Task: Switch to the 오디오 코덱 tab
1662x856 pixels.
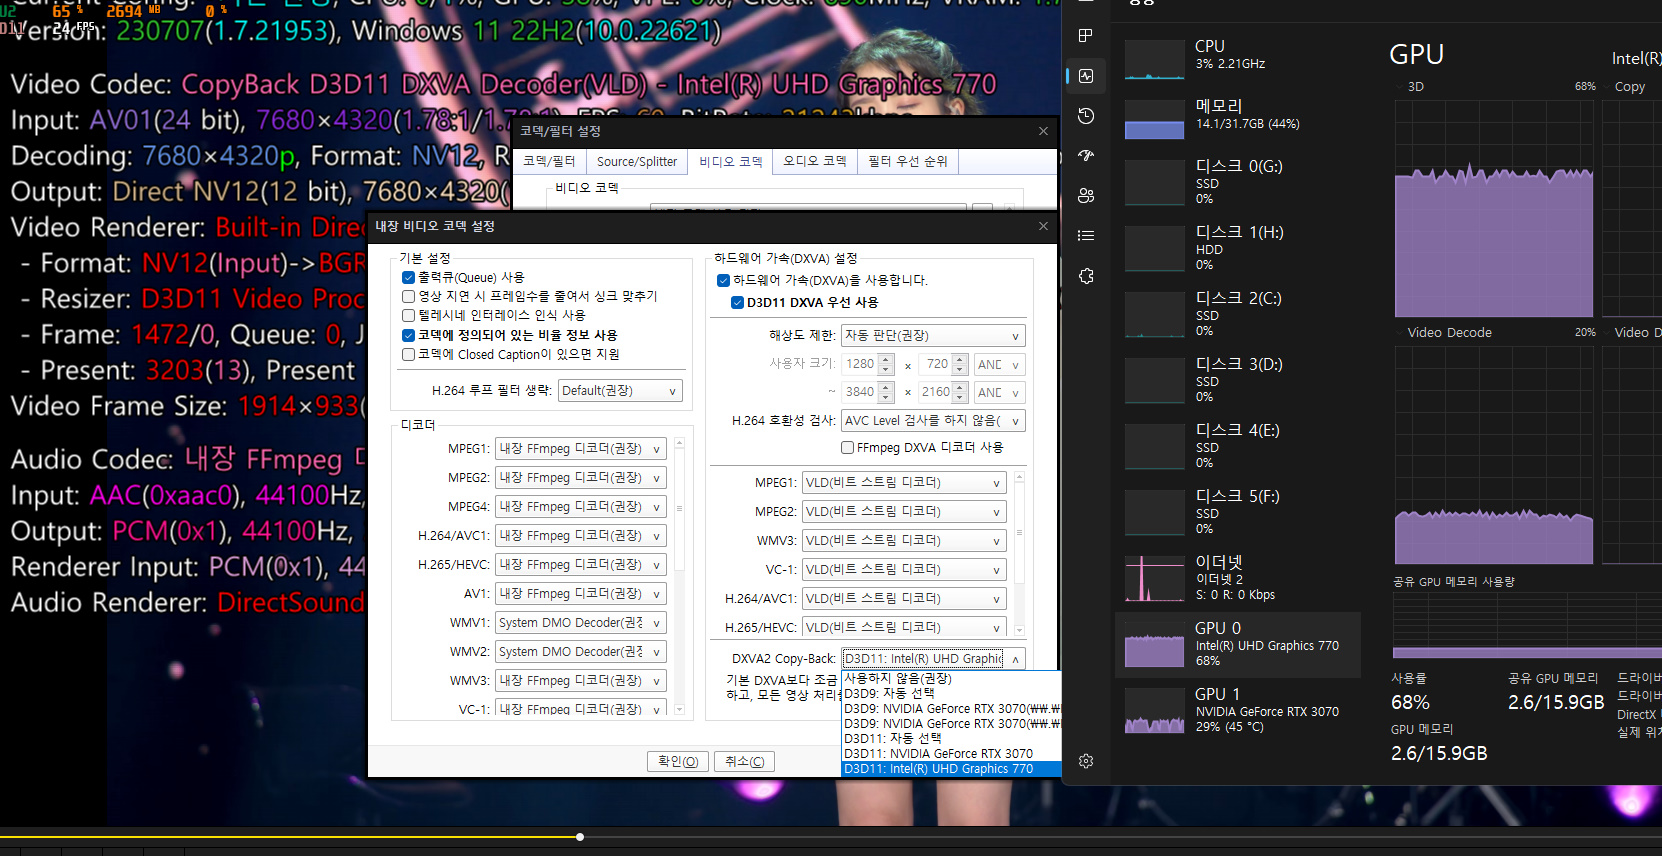Action: [814, 161]
